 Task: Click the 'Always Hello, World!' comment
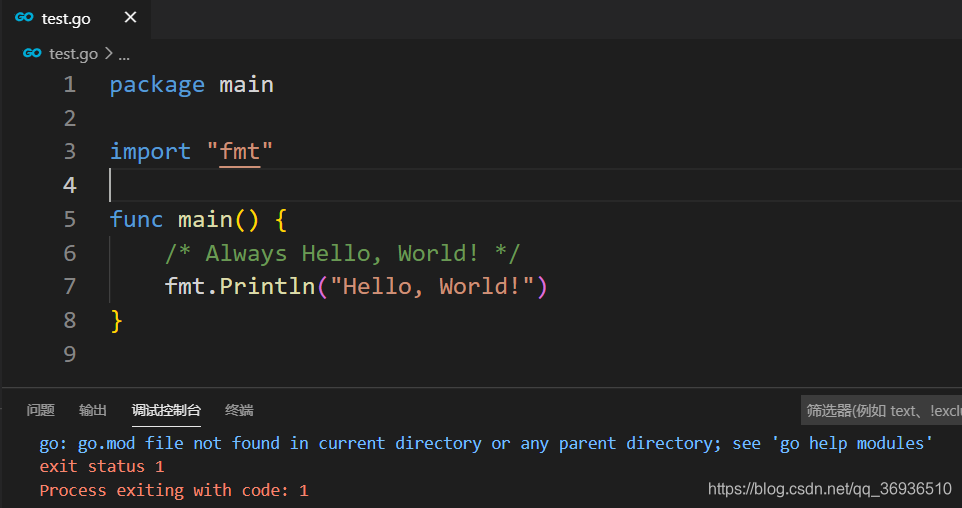342,253
